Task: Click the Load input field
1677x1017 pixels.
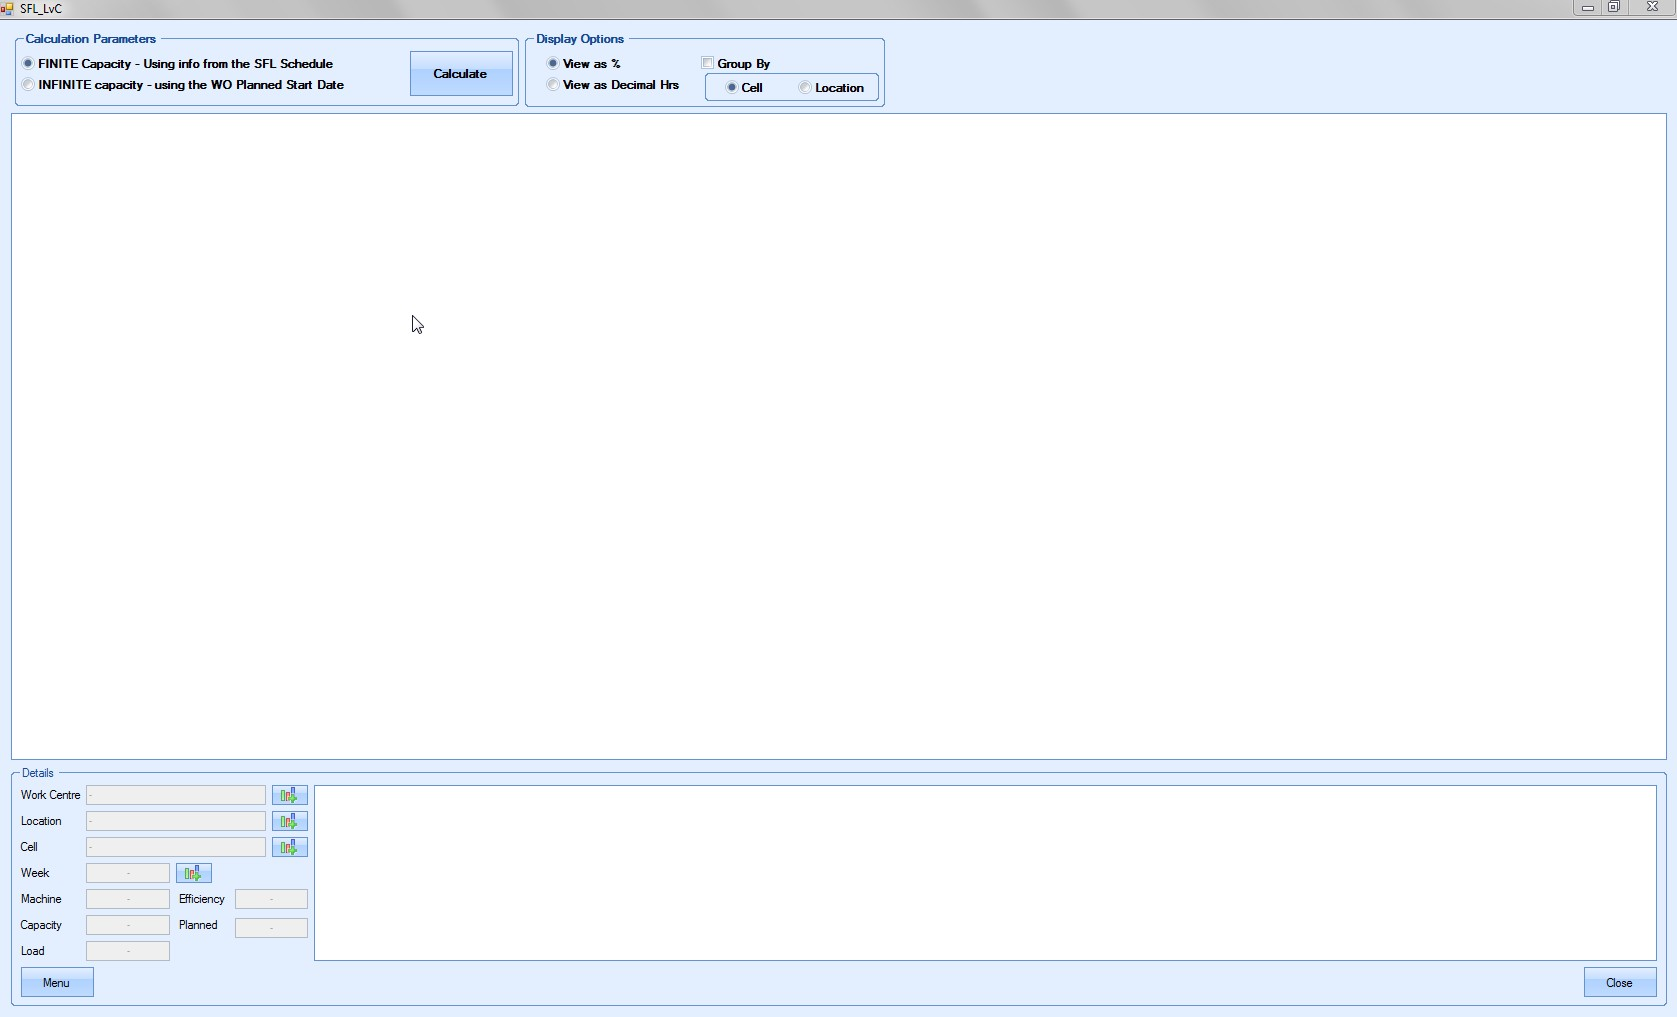Action: click(x=128, y=952)
